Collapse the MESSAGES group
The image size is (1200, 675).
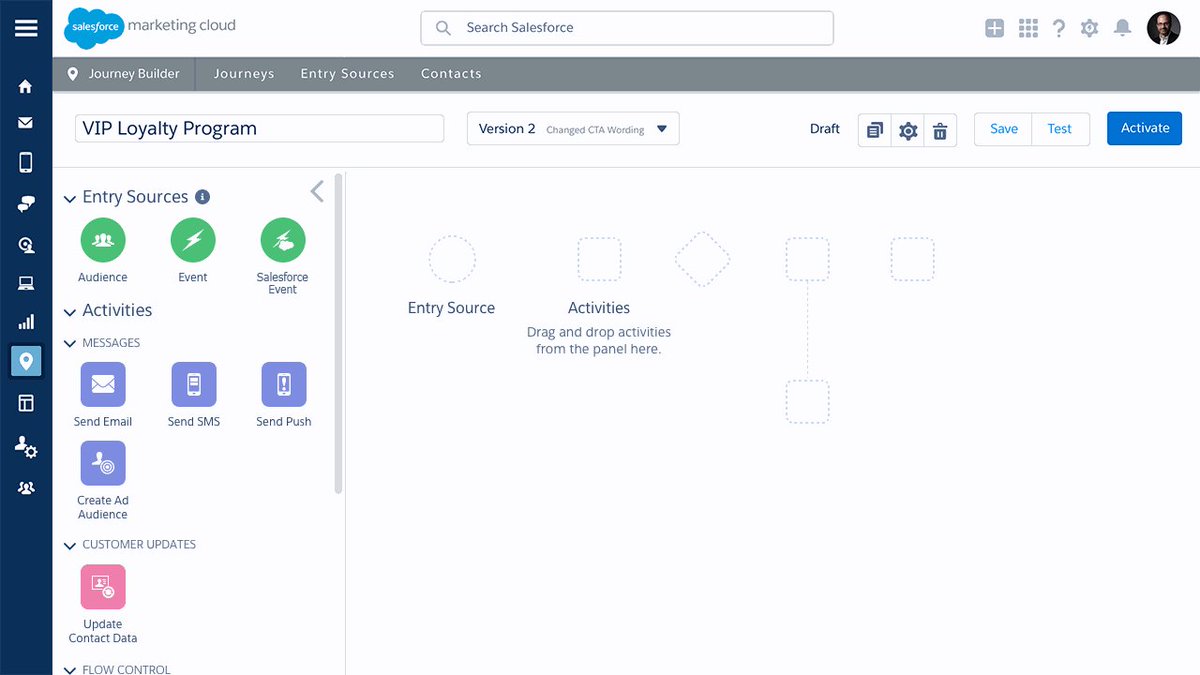pos(70,344)
